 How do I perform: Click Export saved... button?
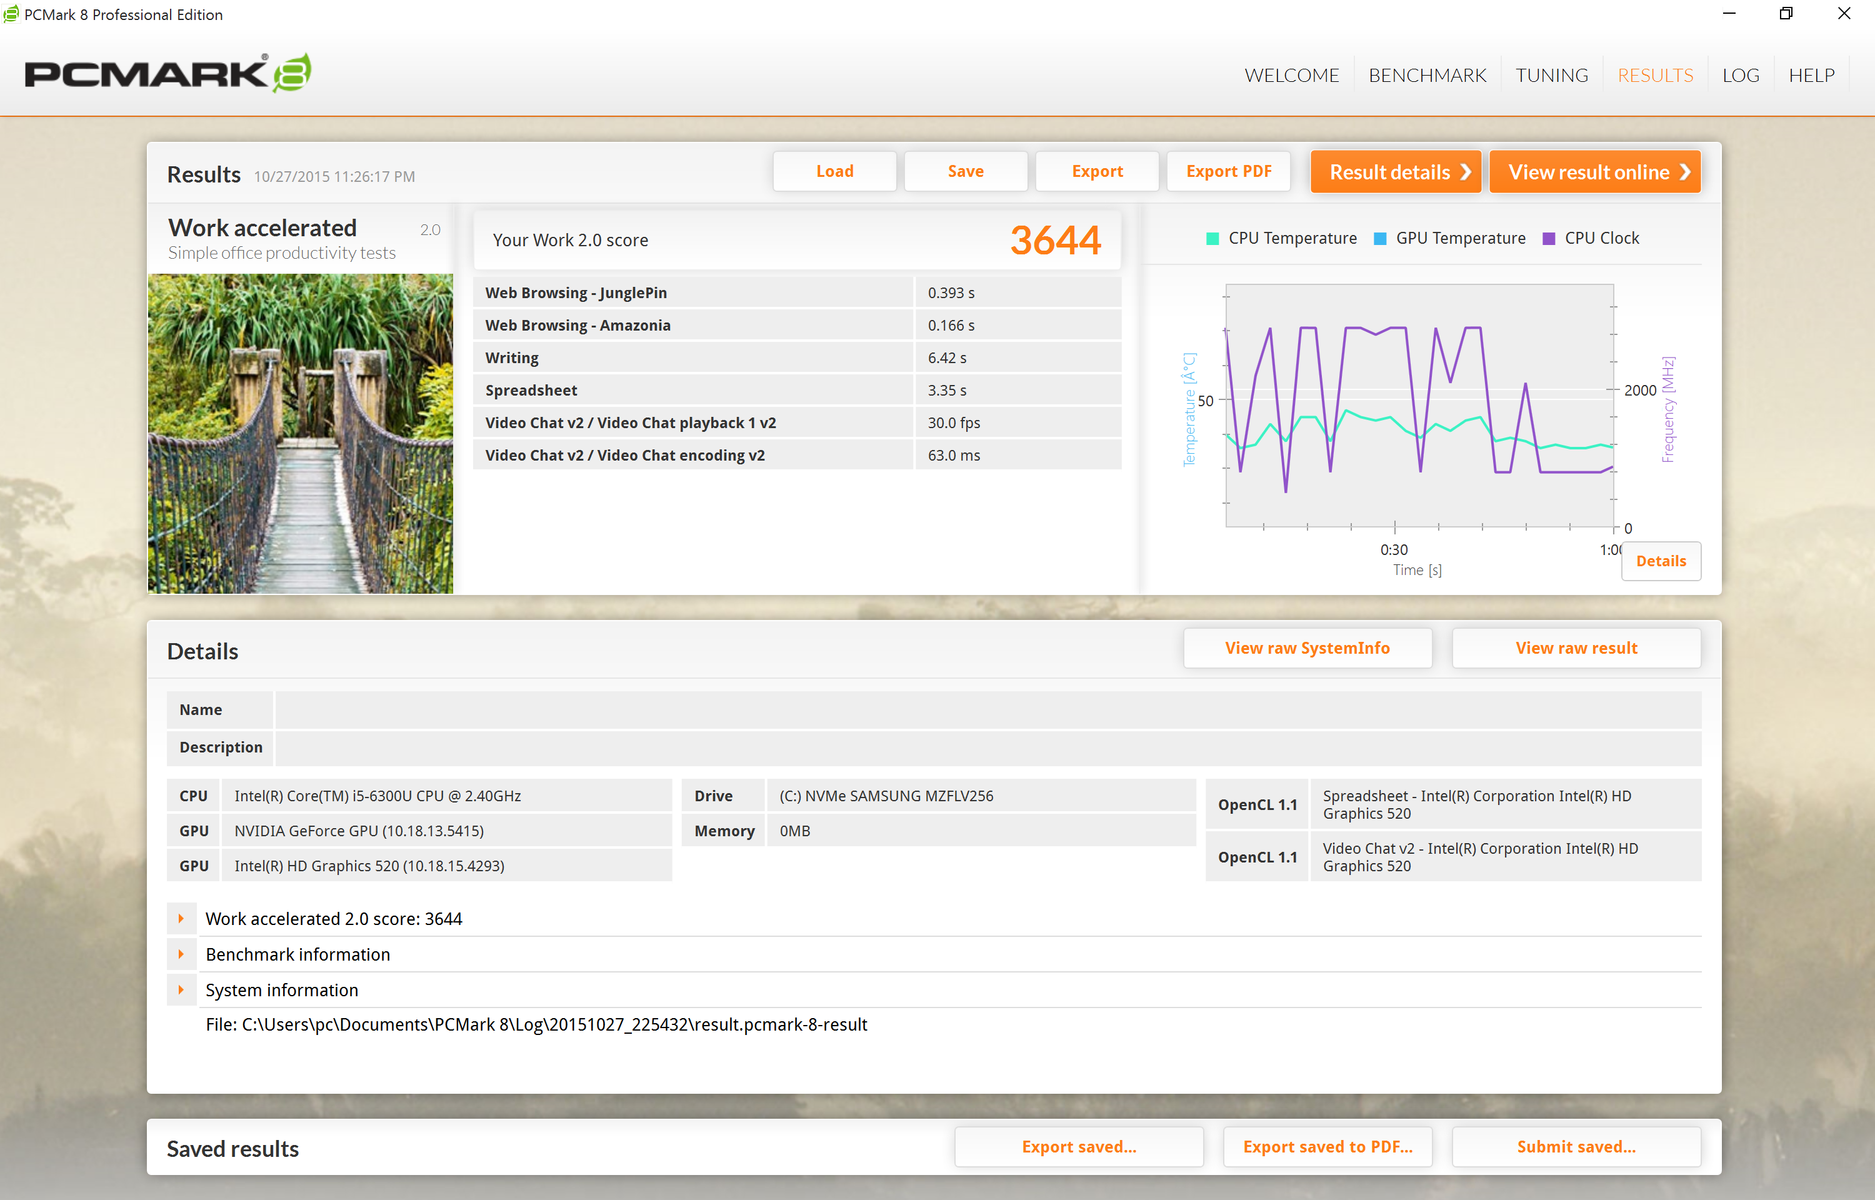pyautogui.click(x=1079, y=1147)
